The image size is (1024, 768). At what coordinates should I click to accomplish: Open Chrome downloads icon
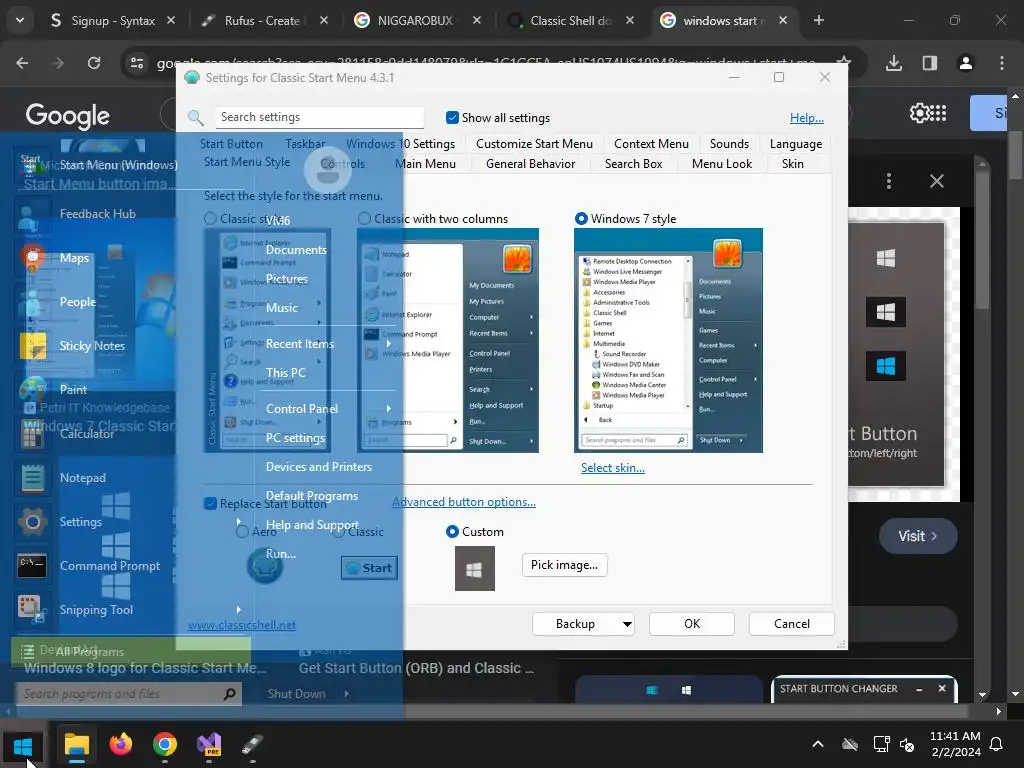click(894, 63)
